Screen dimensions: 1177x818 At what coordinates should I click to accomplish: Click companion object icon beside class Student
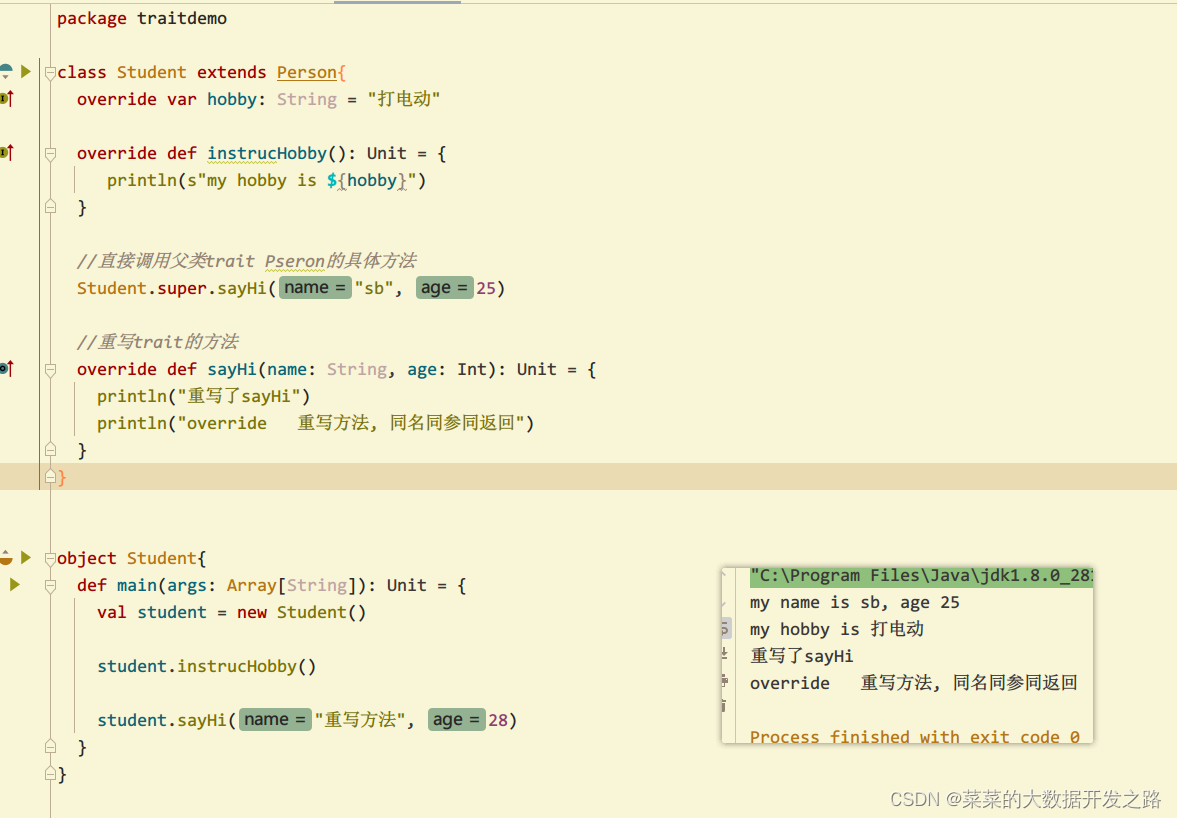[5, 71]
